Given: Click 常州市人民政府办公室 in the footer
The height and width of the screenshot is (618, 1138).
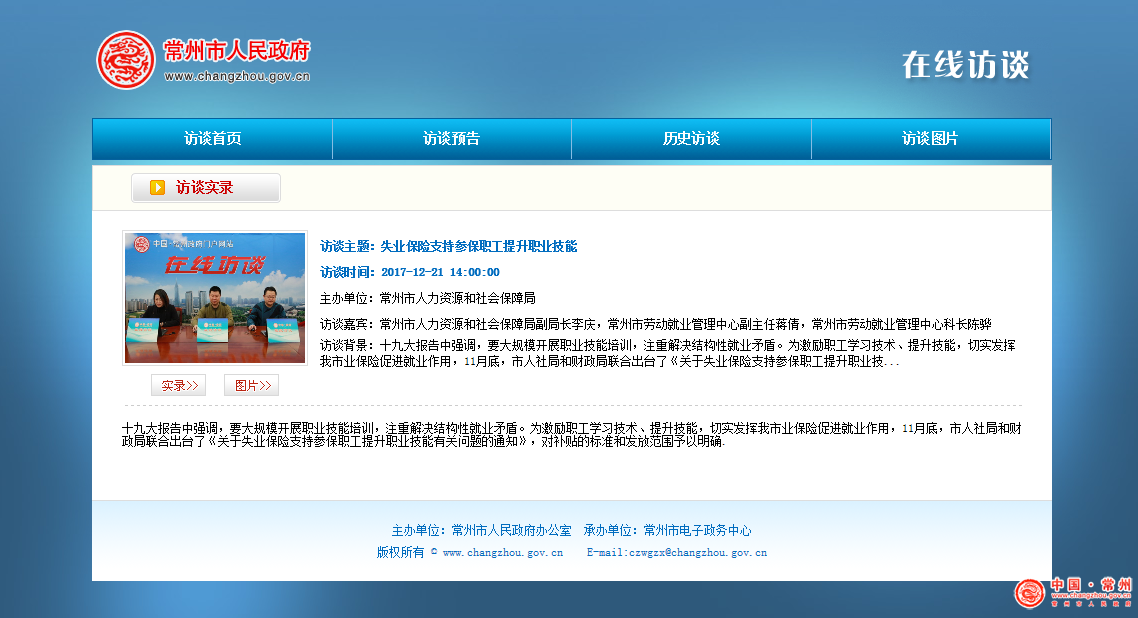Looking at the screenshot, I should pos(511,530).
